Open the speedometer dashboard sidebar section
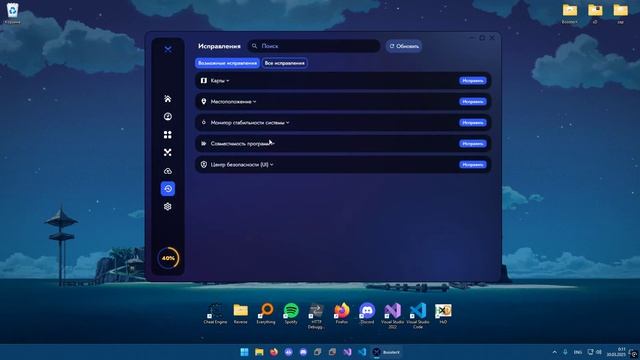This screenshot has width=640, height=360. point(168,117)
